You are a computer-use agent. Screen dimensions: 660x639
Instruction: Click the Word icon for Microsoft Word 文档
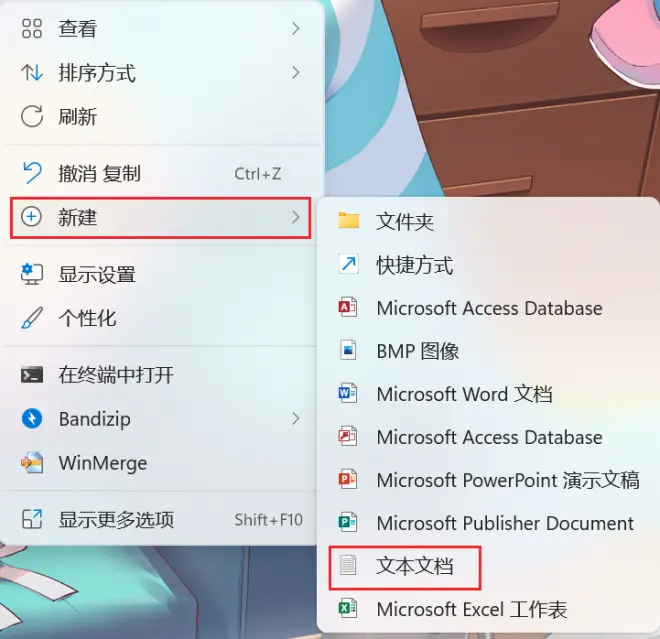point(348,393)
